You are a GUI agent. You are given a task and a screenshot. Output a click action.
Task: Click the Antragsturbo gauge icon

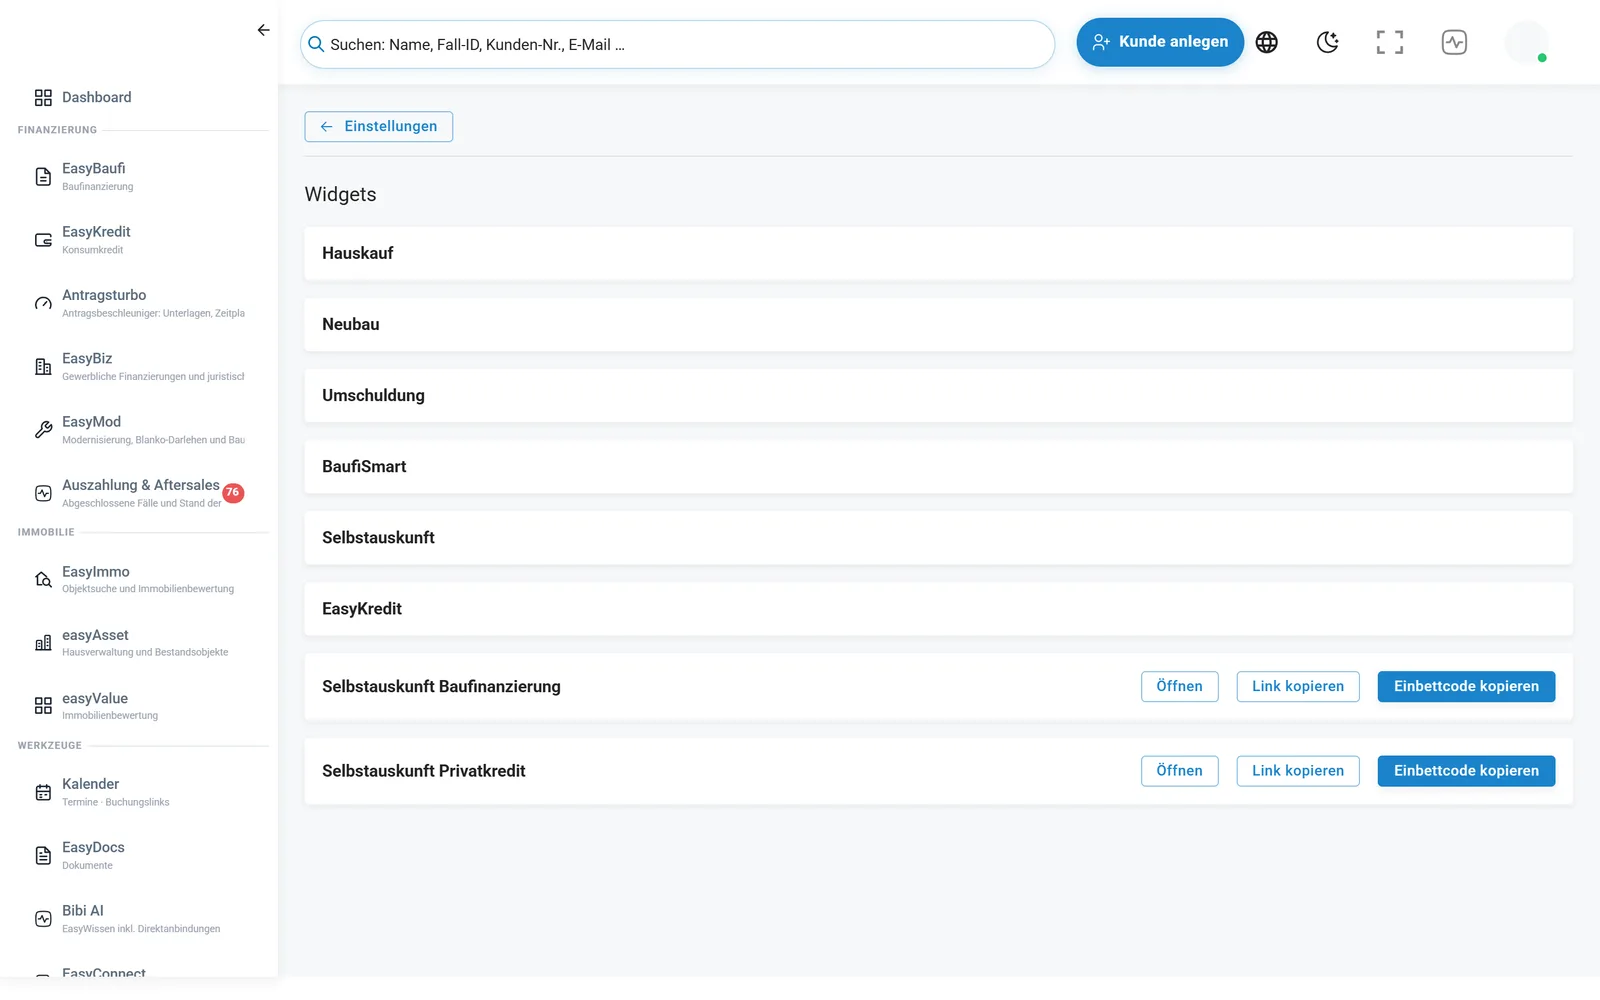tap(43, 303)
